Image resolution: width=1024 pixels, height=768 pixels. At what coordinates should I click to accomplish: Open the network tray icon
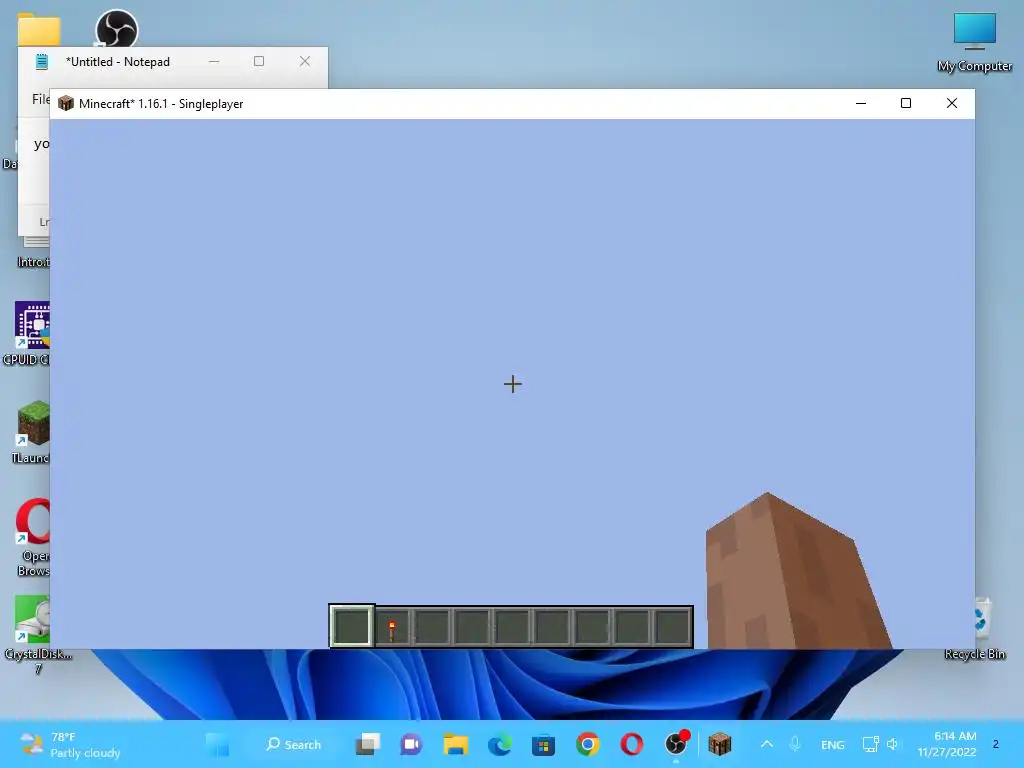tap(871, 744)
